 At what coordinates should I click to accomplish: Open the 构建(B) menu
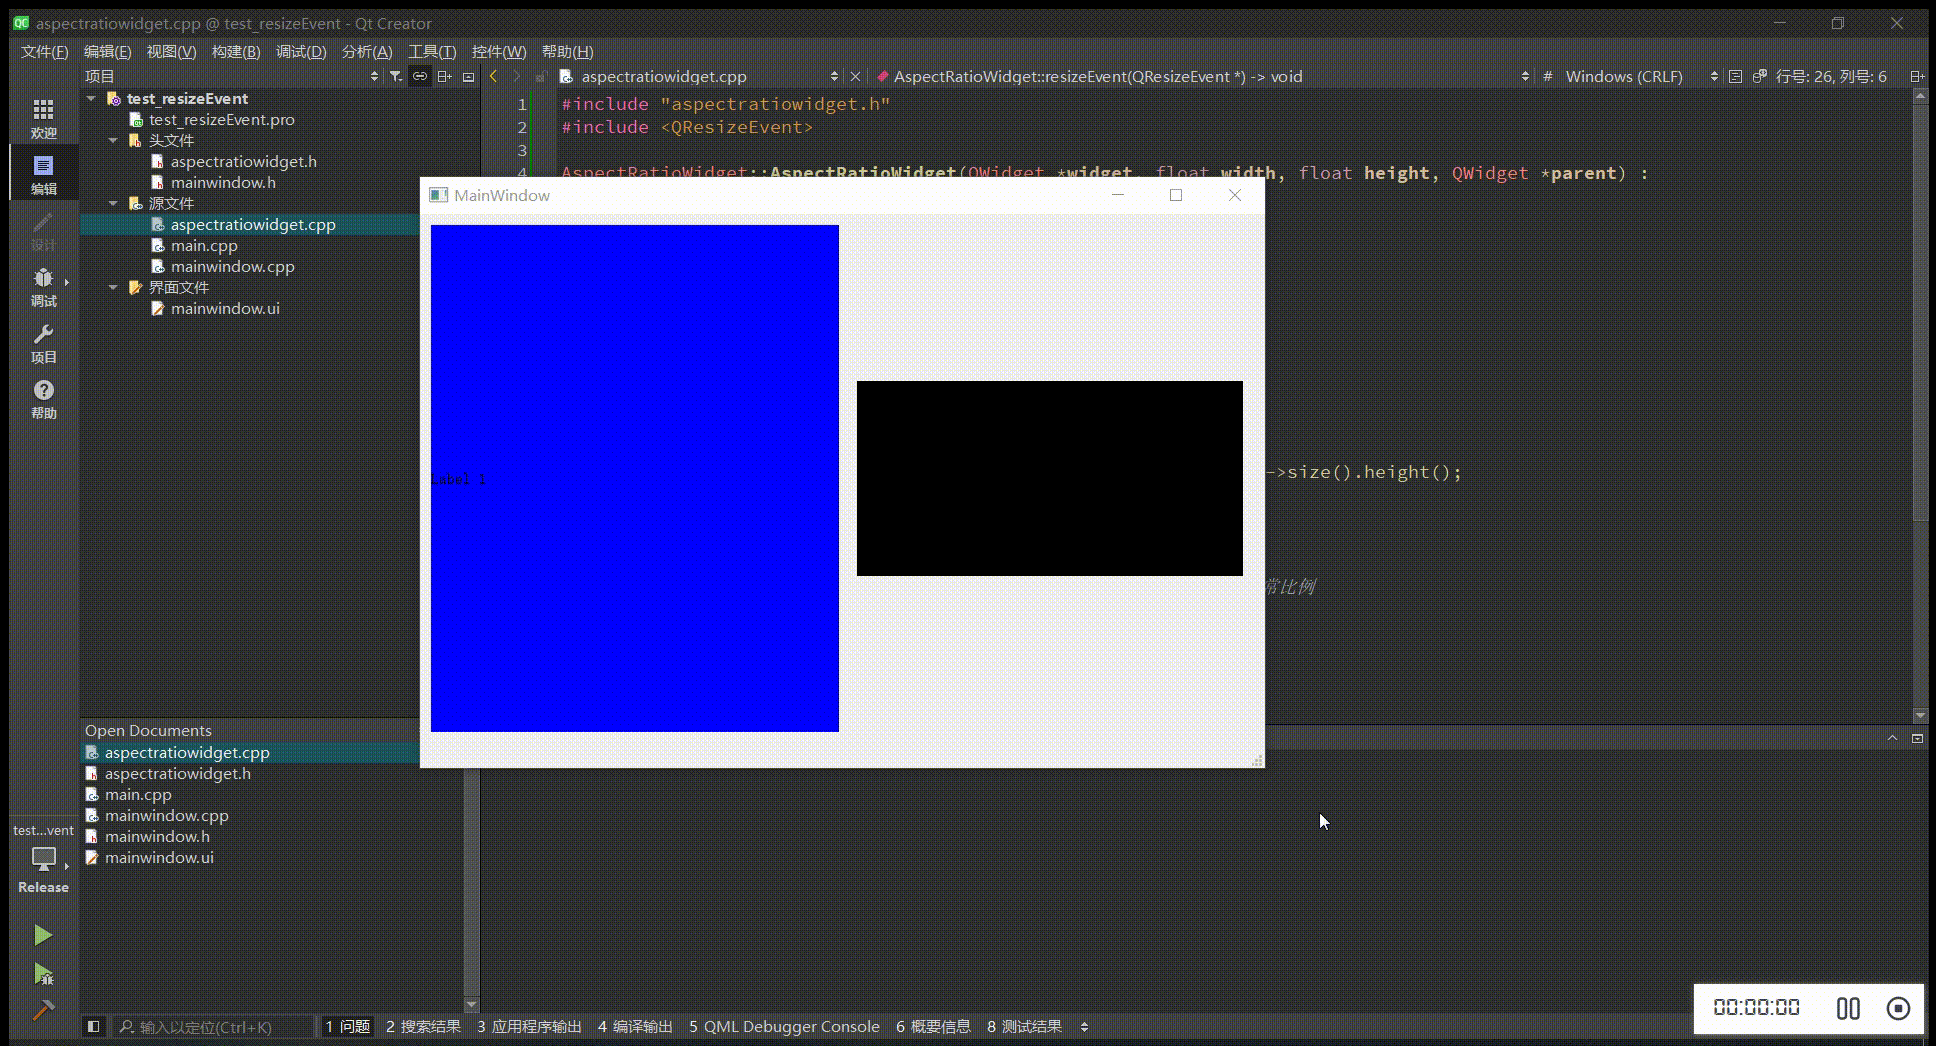coord(236,52)
